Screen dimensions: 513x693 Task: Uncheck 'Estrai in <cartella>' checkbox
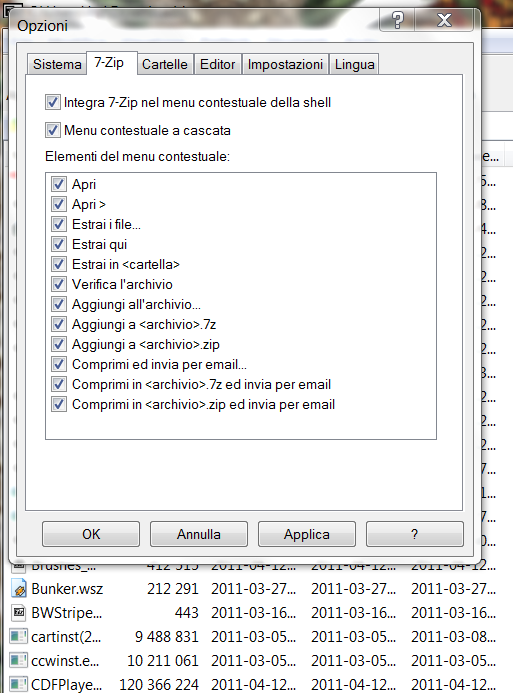(59, 264)
